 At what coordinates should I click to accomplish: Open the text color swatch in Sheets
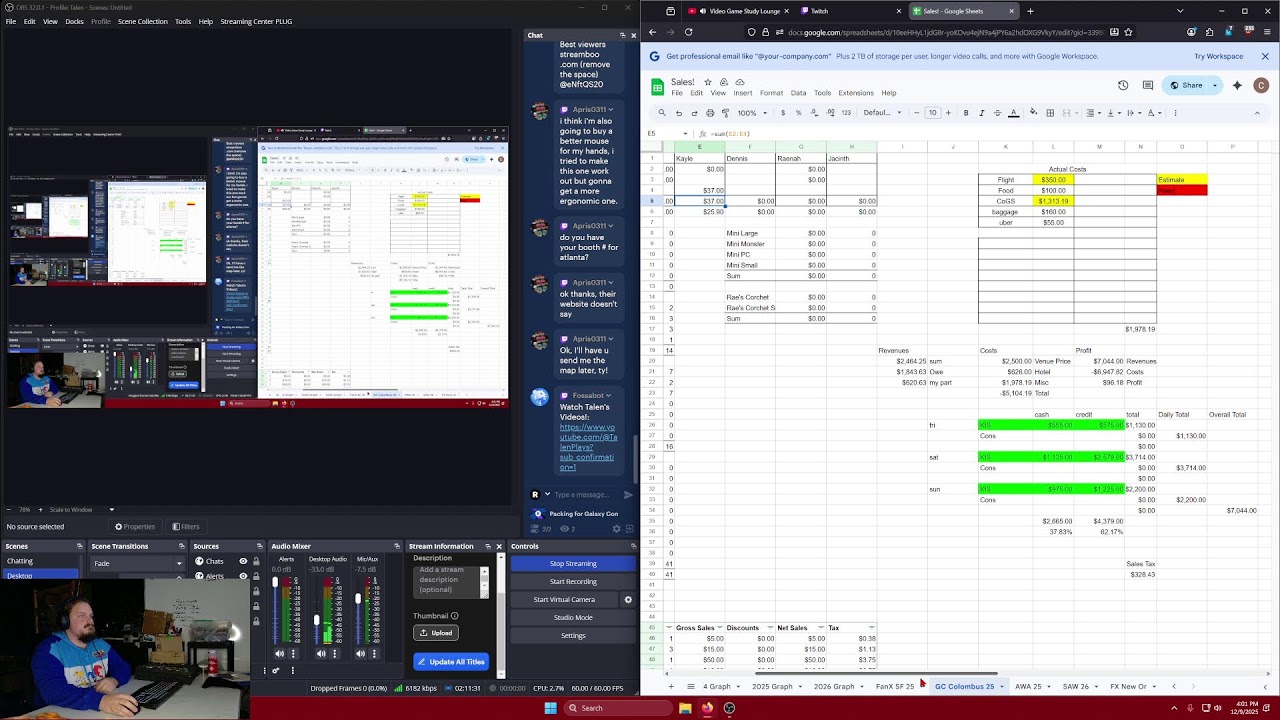1013,113
